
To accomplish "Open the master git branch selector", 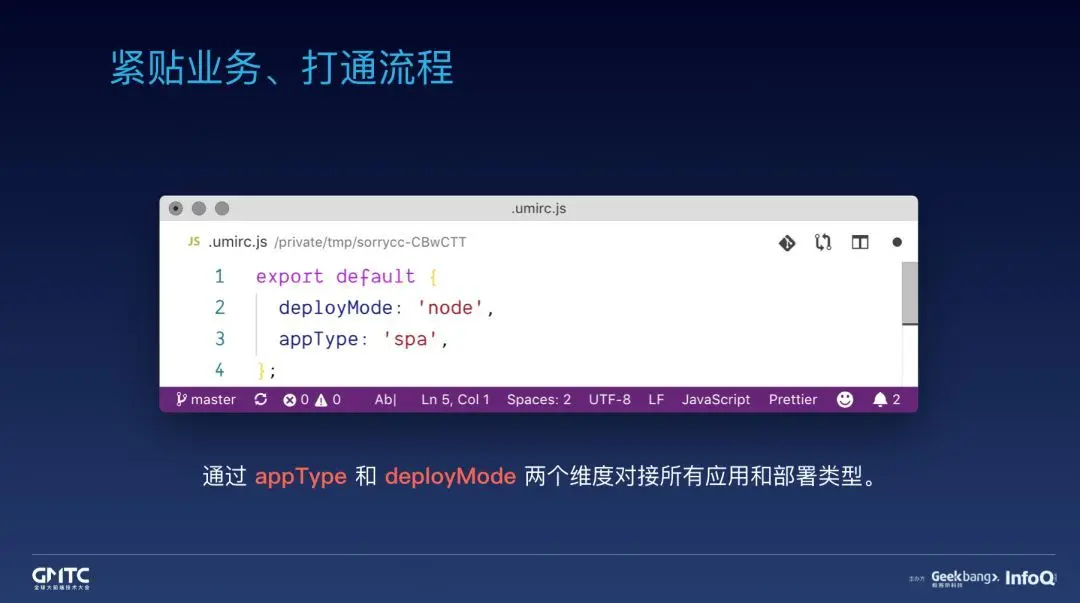I will (x=206, y=400).
